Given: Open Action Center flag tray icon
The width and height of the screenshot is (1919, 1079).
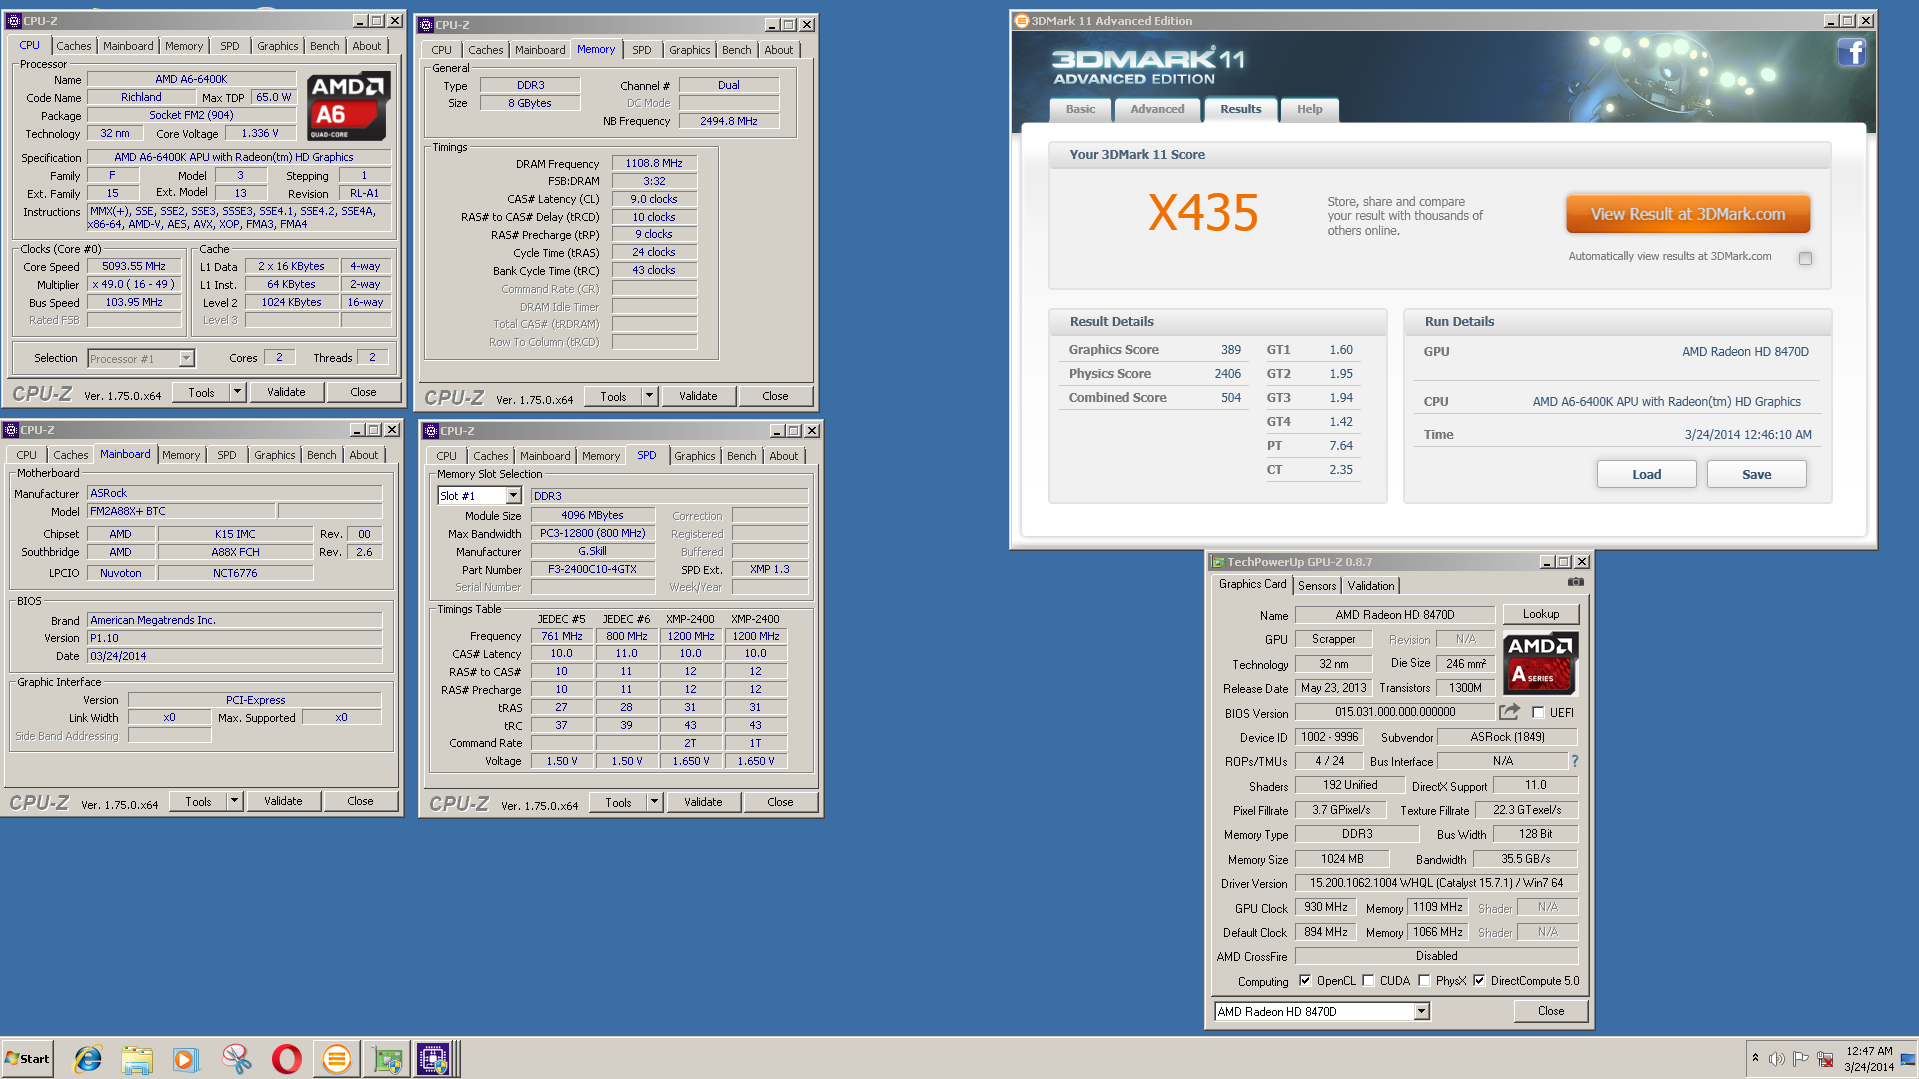Looking at the screenshot, I should pyautogui.click(x=1800, y=1059).
